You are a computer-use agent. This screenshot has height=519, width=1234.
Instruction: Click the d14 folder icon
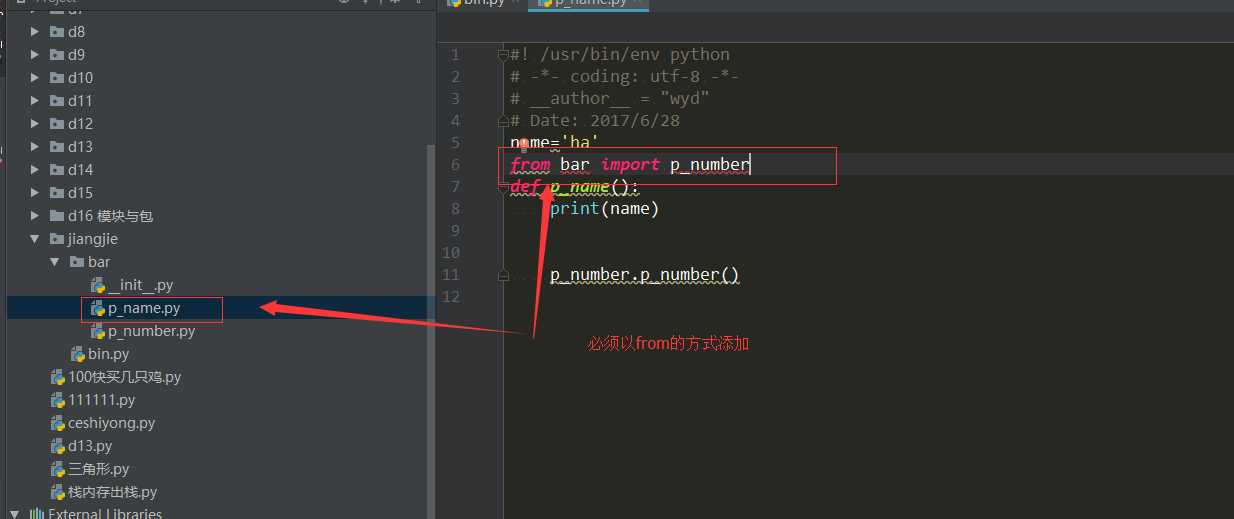(x=57, y=170)
